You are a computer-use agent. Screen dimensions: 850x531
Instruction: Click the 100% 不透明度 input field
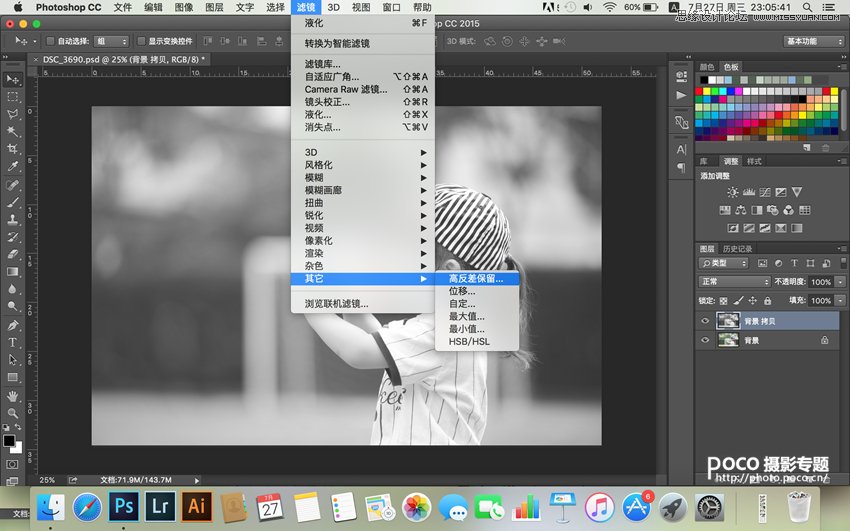[821, 282]
